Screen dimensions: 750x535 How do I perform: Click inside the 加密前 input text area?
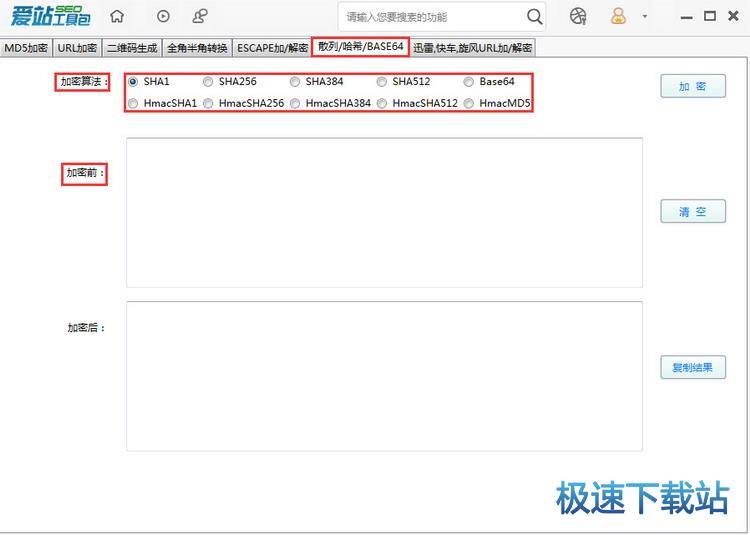click(384, 213)
